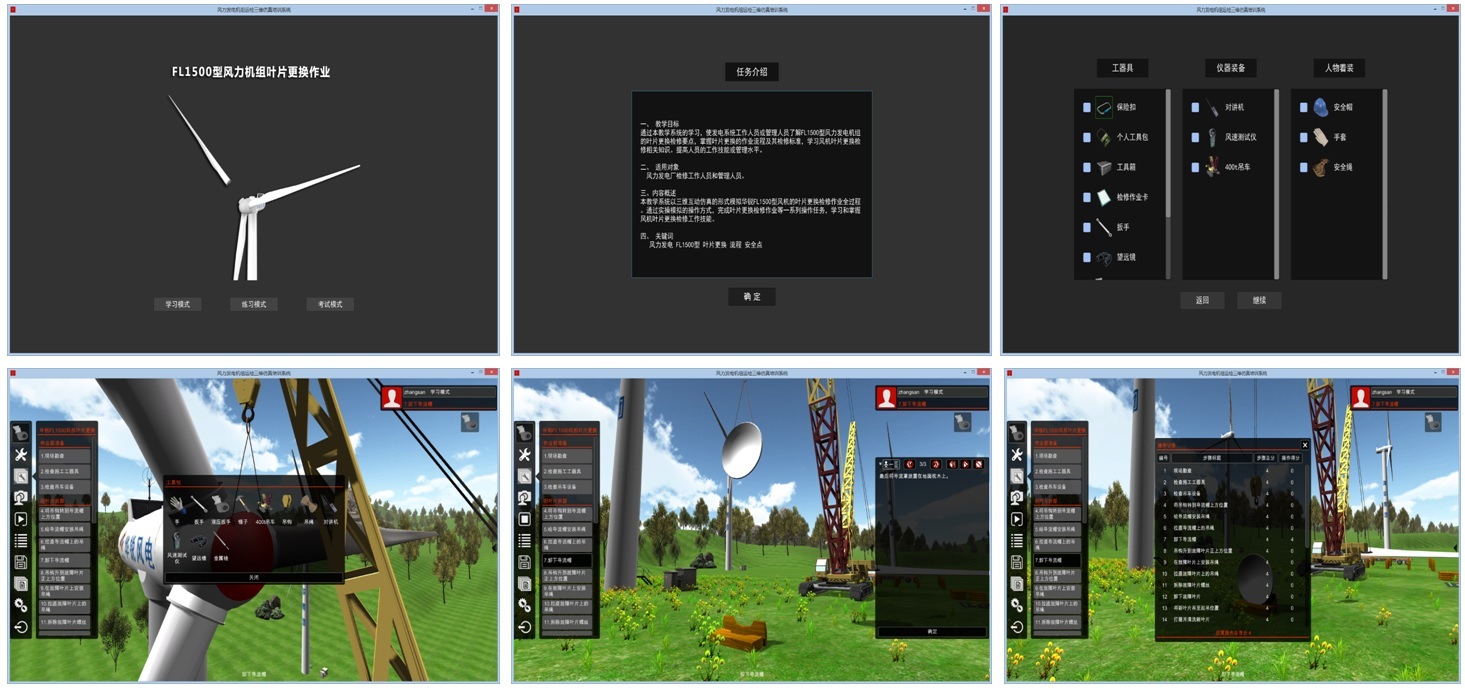Image resolution: width=1465 pixels, height=688 pixels.
Task: Click the 工具箱 toolbox icon in the 工器具 list
Action: [x=1104, y=168]
